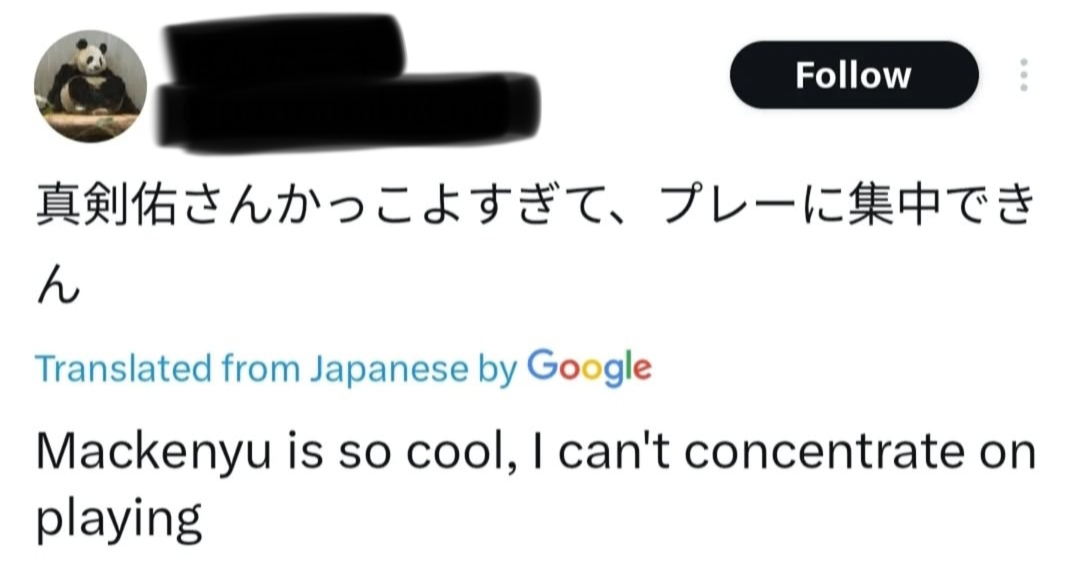The width and height of the screenshot is (1080, 580).
Task: Click the panda profile avatar
Action: [x=91, y=85]
